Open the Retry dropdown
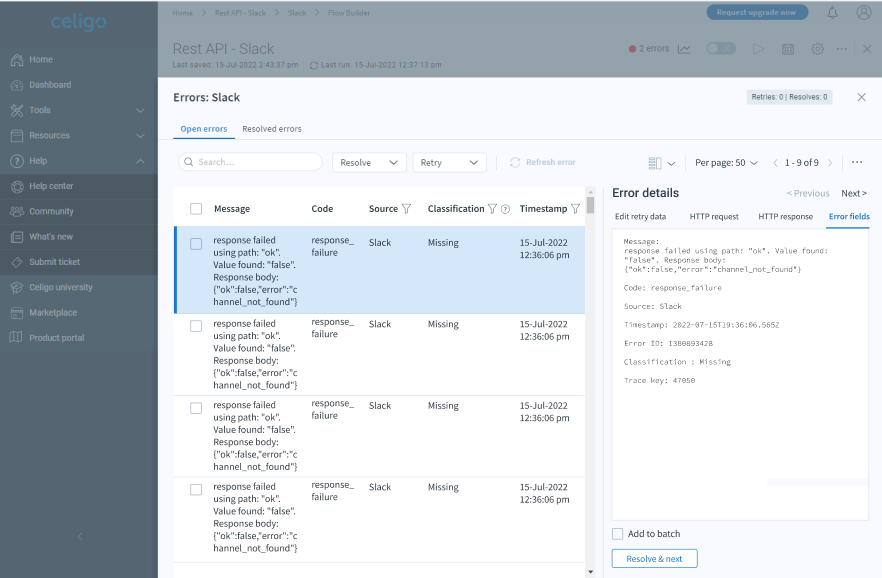This screenshot has height=578, width=882. (449, 162)
